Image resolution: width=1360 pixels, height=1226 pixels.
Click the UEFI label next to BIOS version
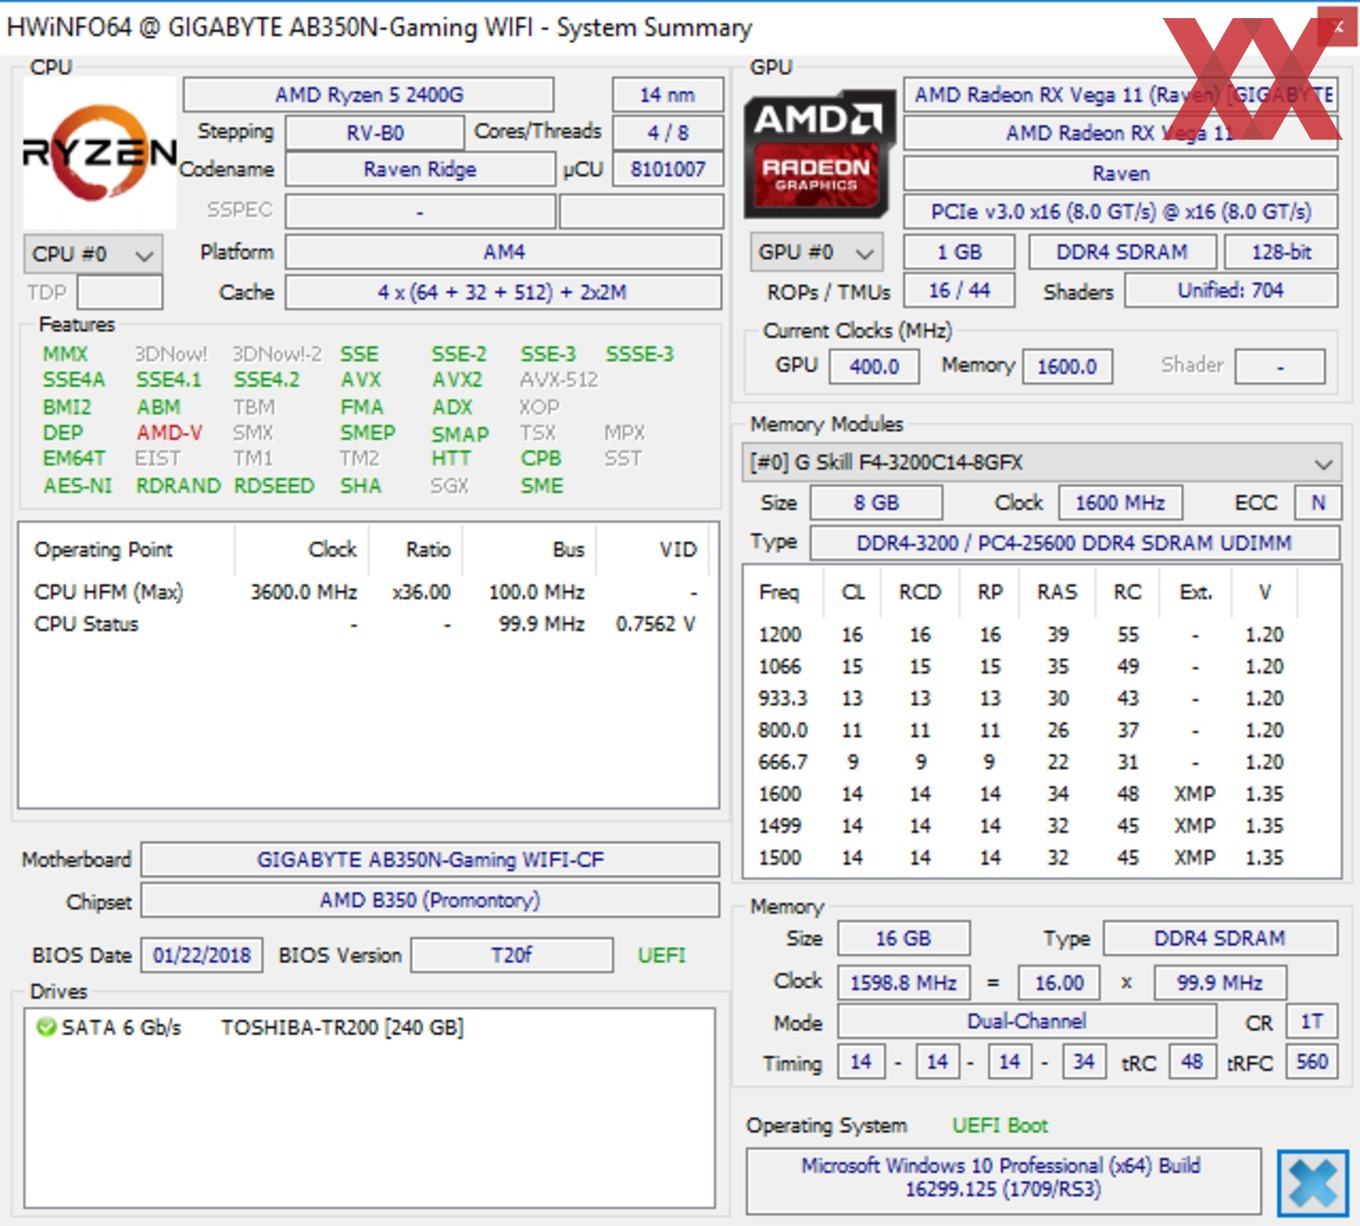[662, 955]
